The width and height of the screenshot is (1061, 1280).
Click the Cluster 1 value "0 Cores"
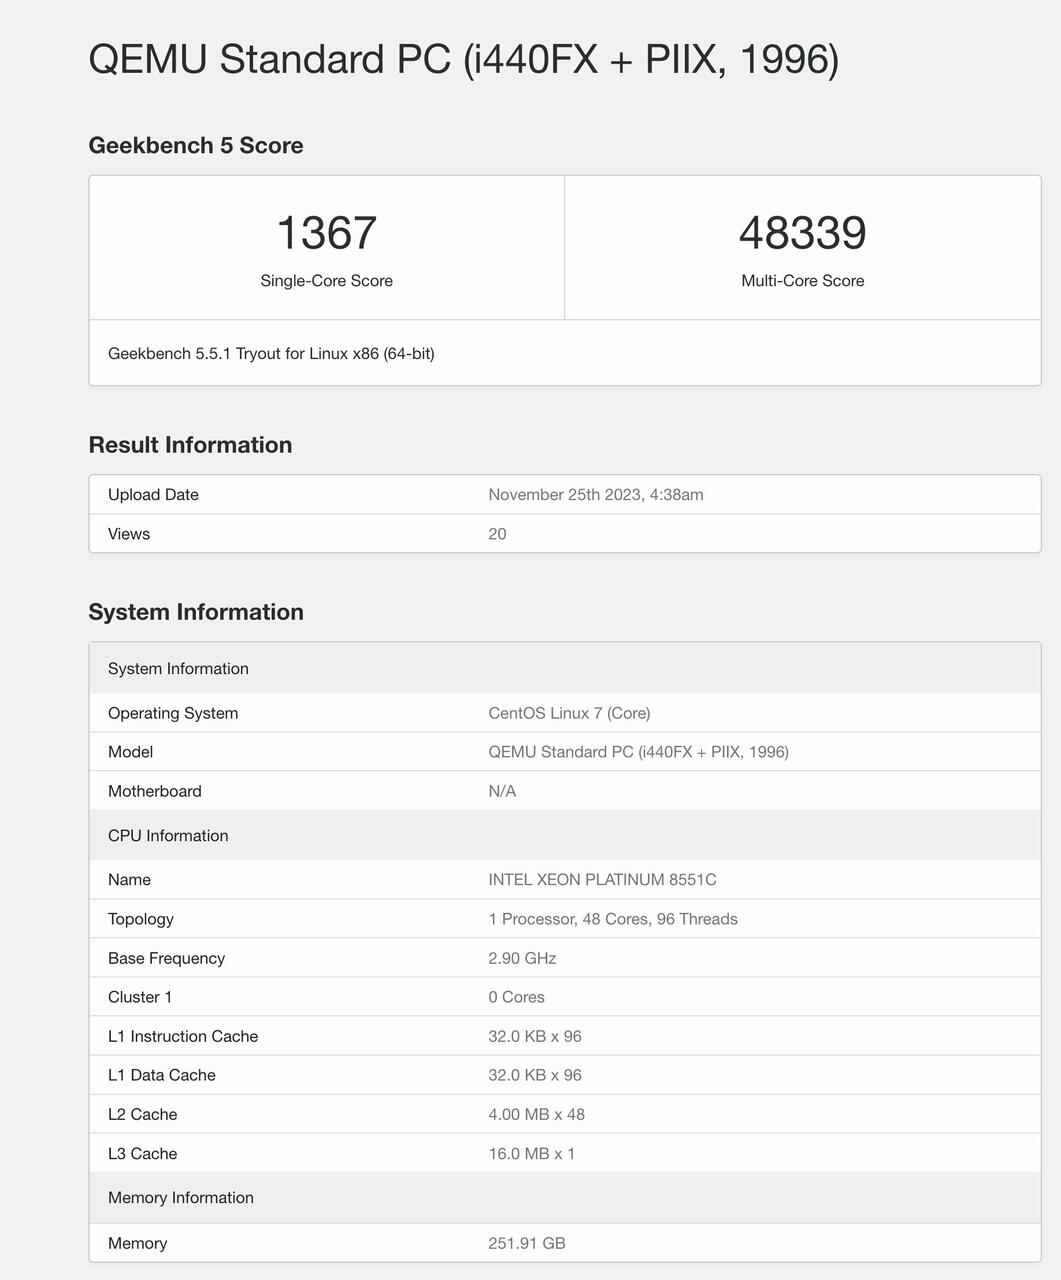516,997
